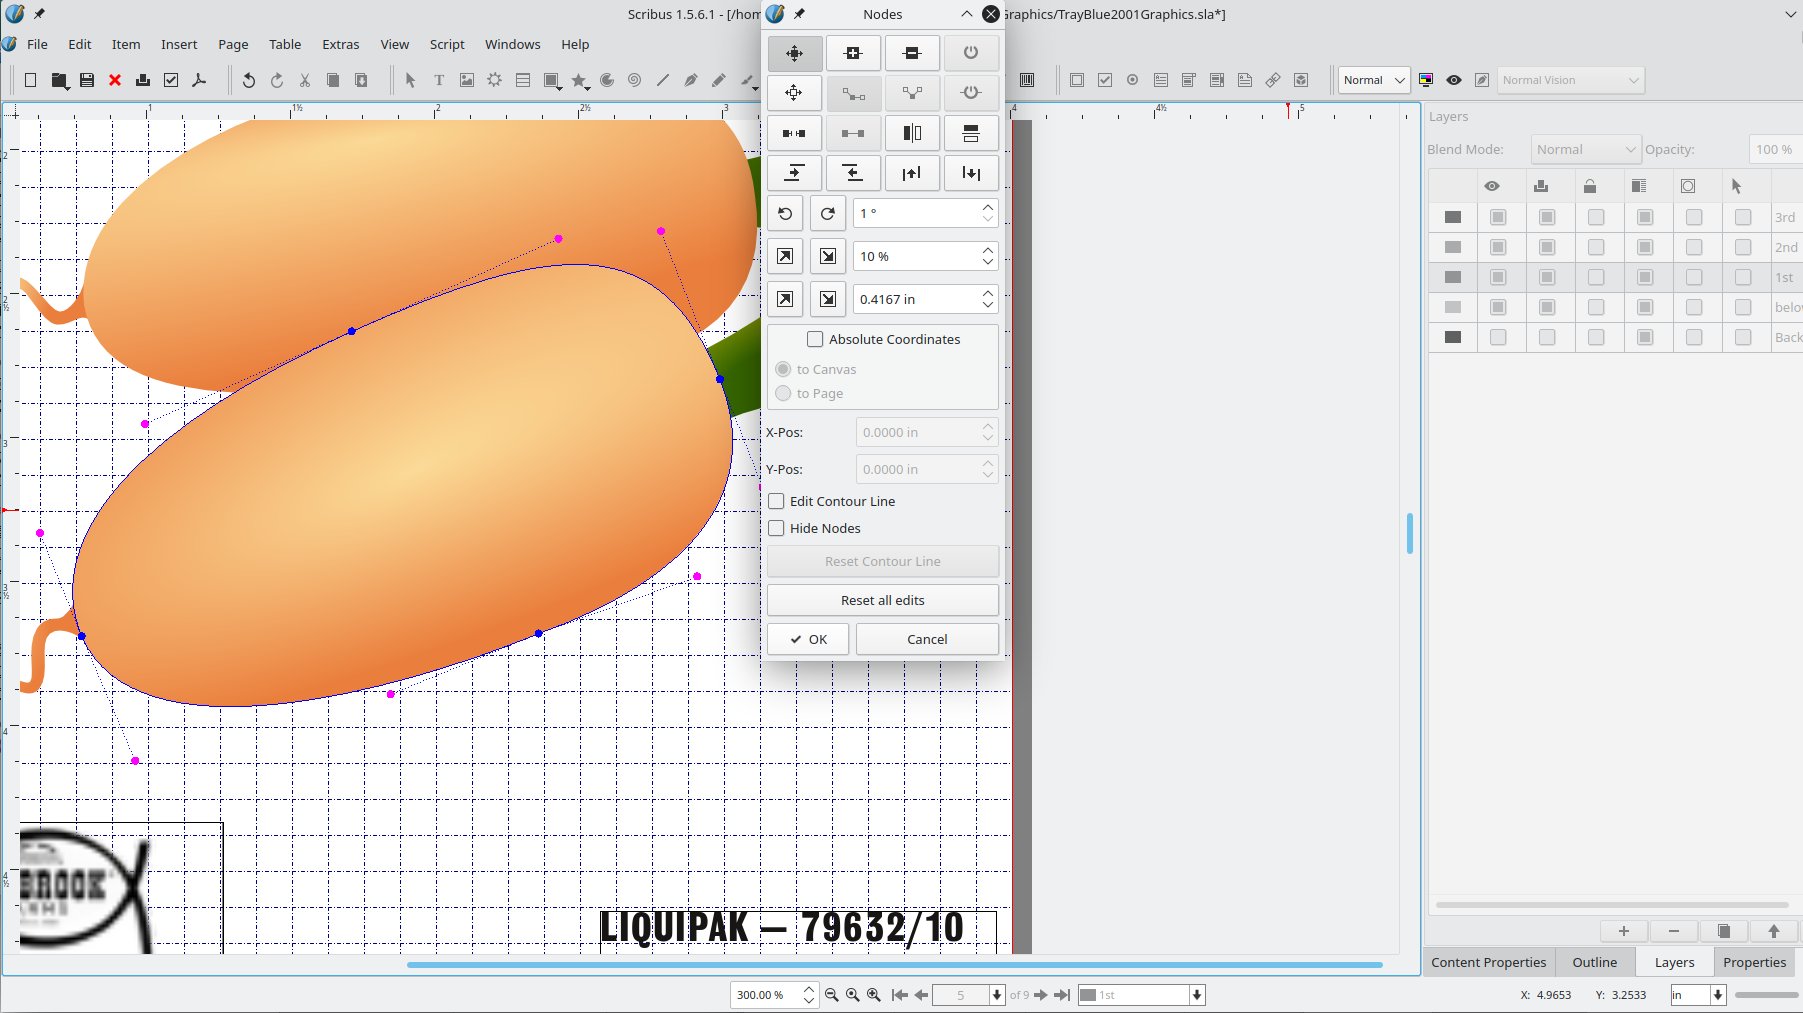Select the Line tool
This screenshot has height=1013, width=1803.
click(662, 80)
